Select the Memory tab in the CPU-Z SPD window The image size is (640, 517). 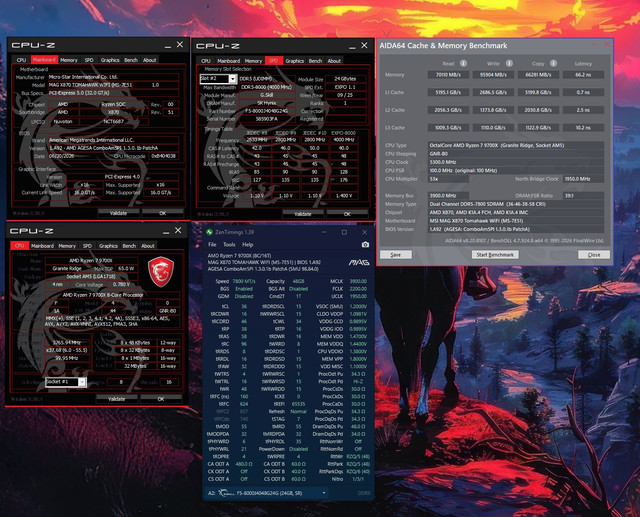[x=253, y=61]
